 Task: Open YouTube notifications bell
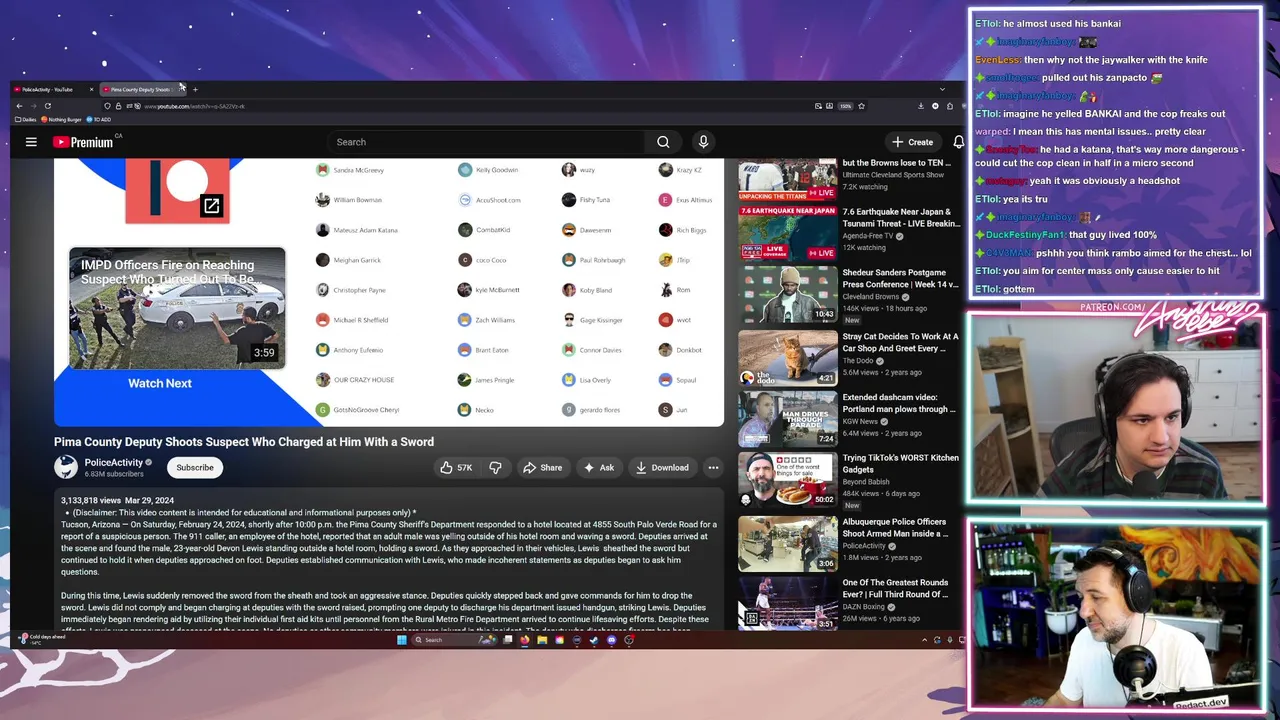click(958, 142)
